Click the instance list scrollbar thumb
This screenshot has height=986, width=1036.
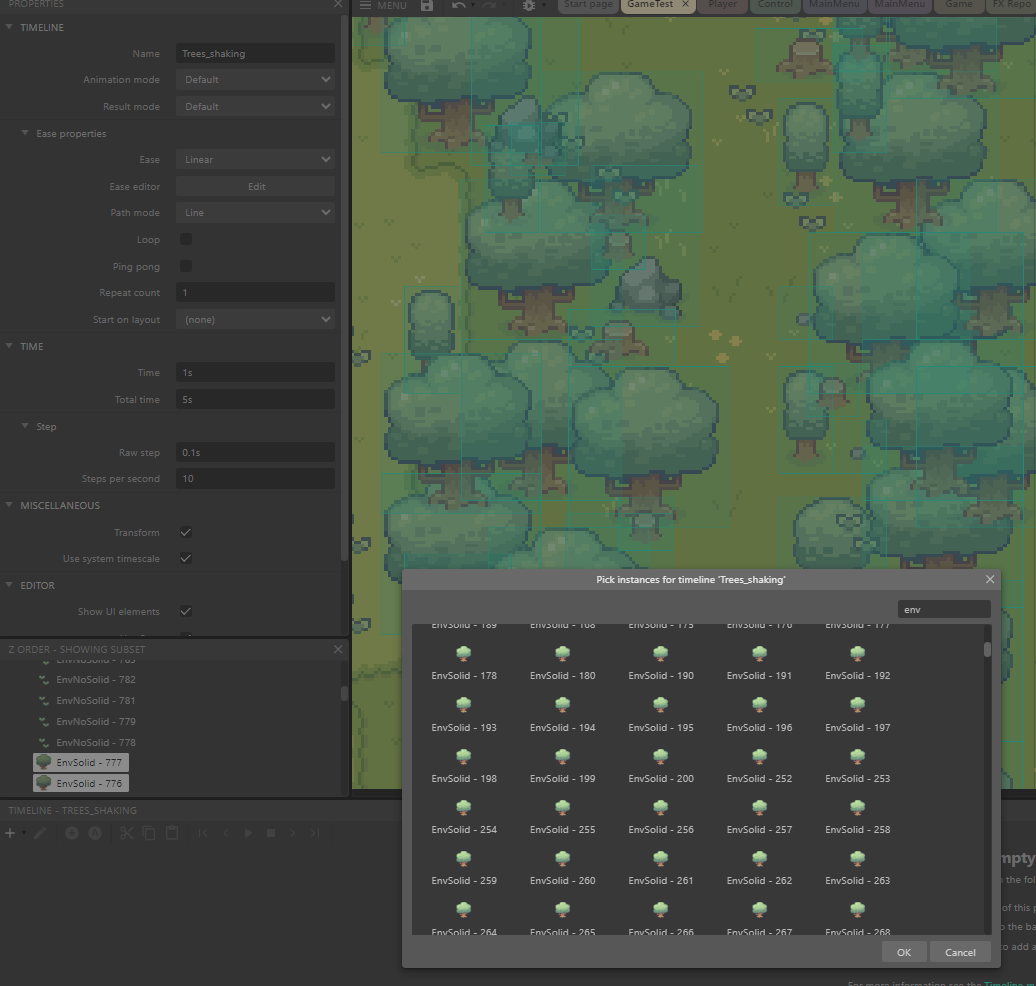tap(987, 650)
